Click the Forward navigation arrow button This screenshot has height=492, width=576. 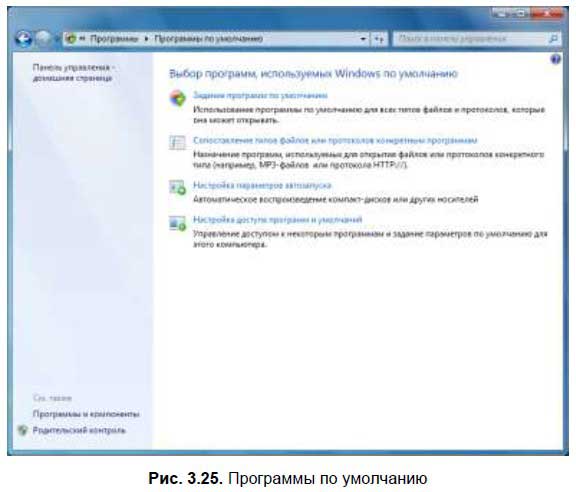pyautogui.click(x=43, y=38)
